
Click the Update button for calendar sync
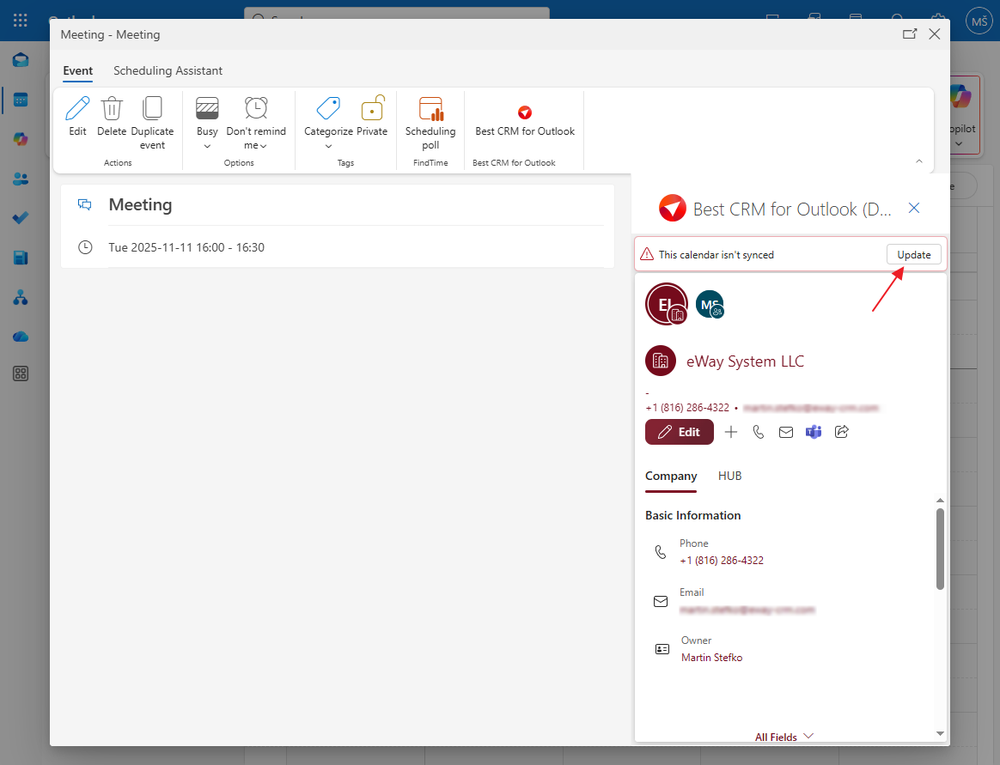pos(913,255)
